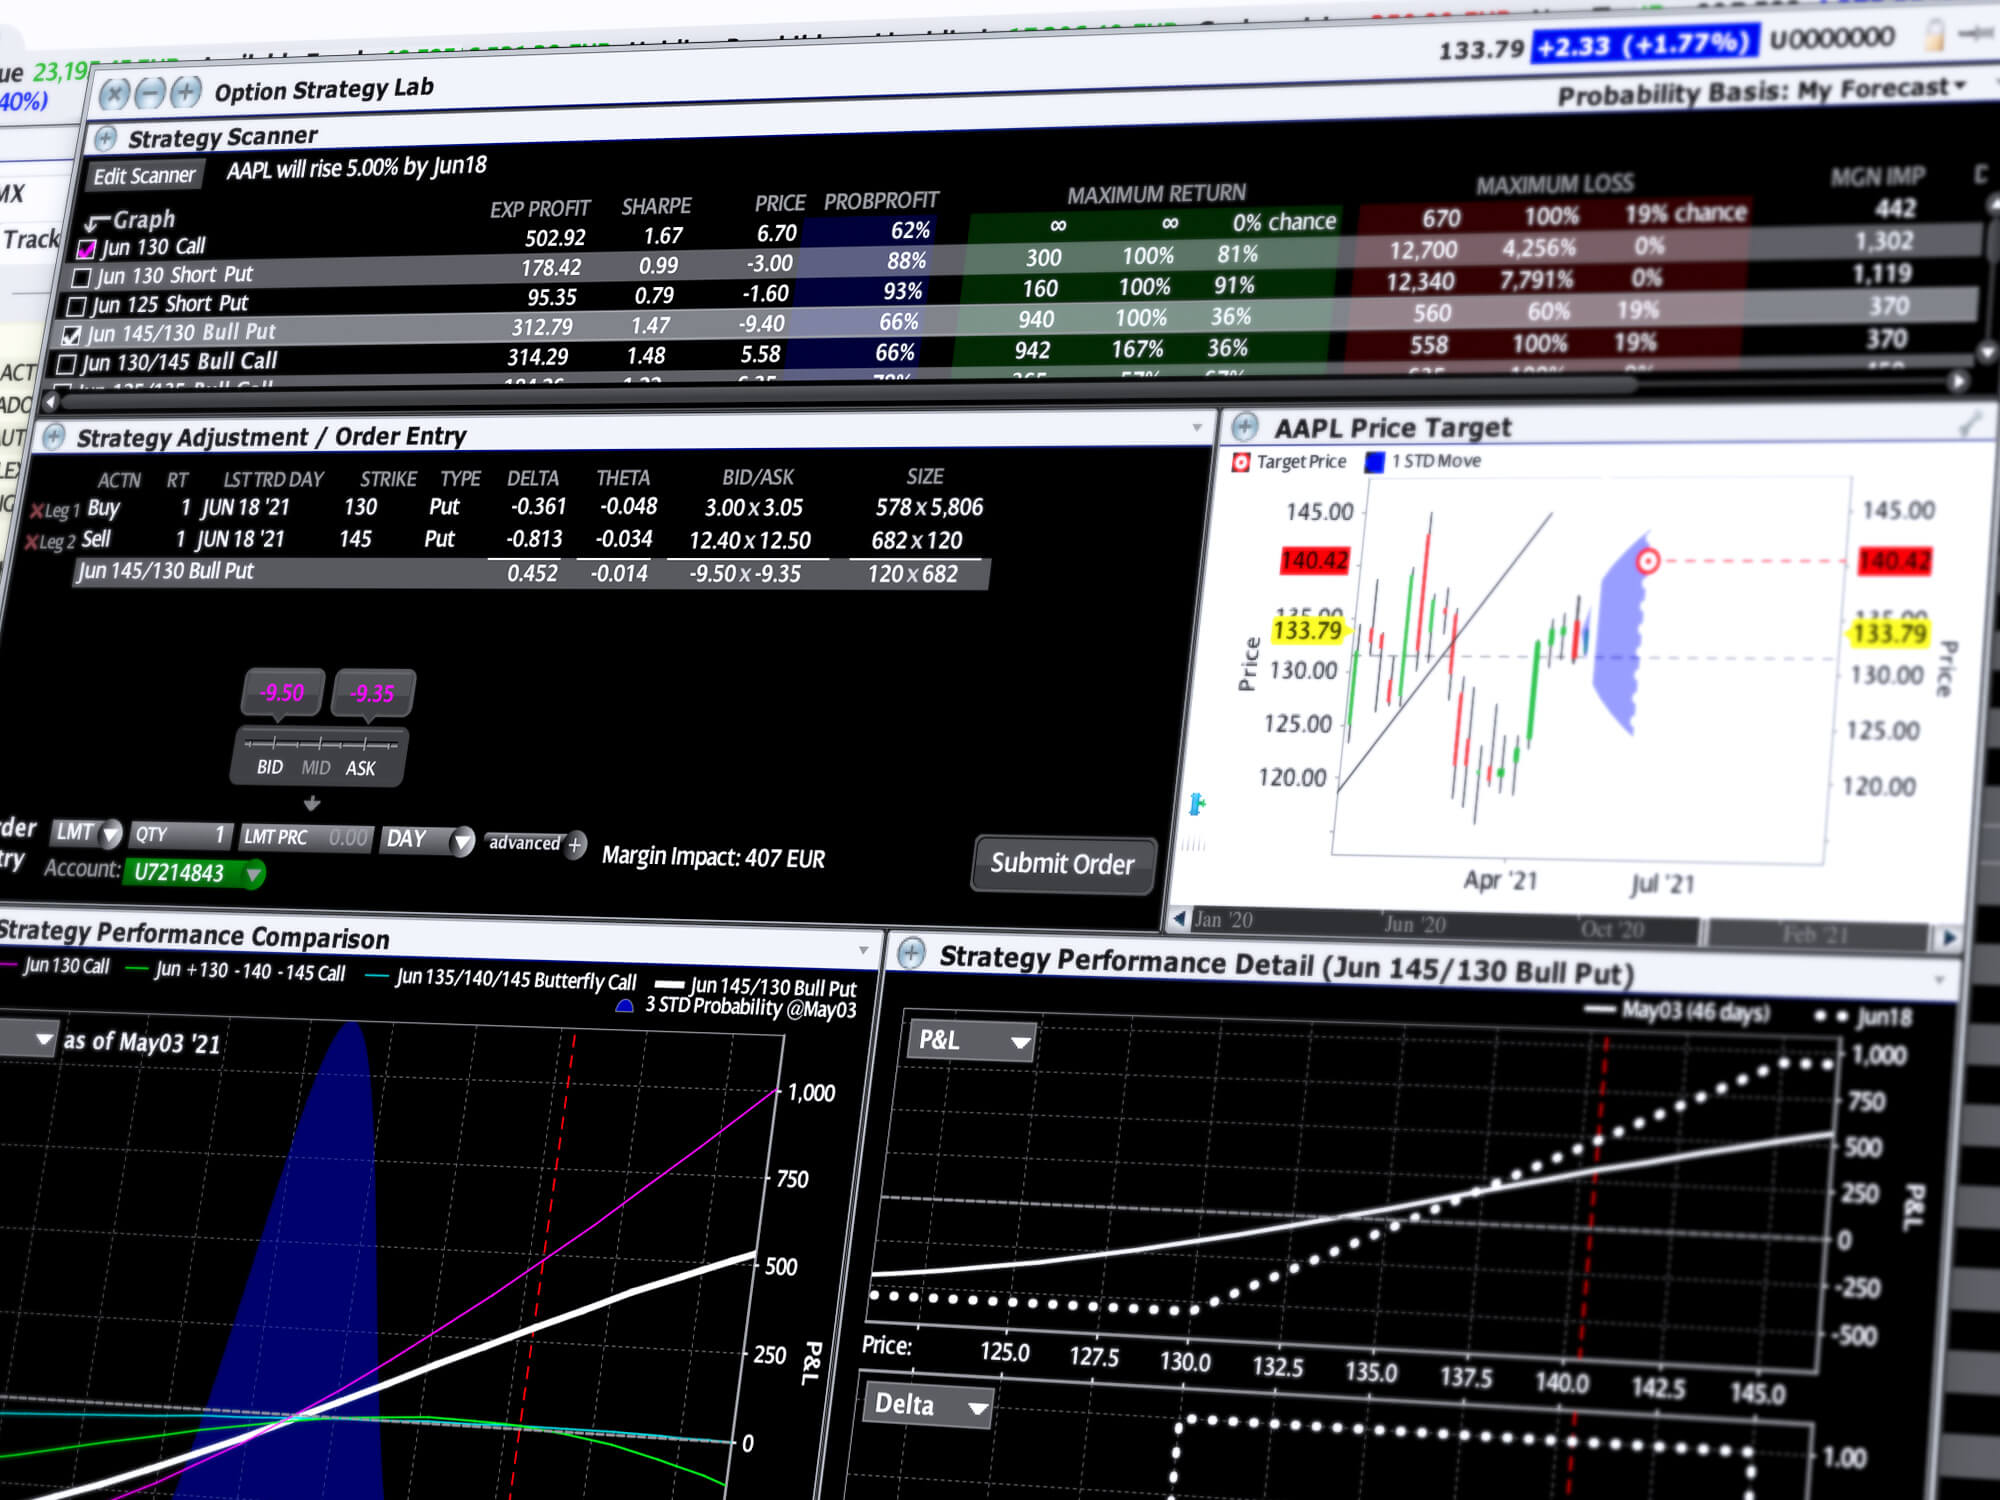The height and width of the screenshot is (1500, 2000).
Task: Click the -9.35 ask price bubble
Action: (373, 694)
